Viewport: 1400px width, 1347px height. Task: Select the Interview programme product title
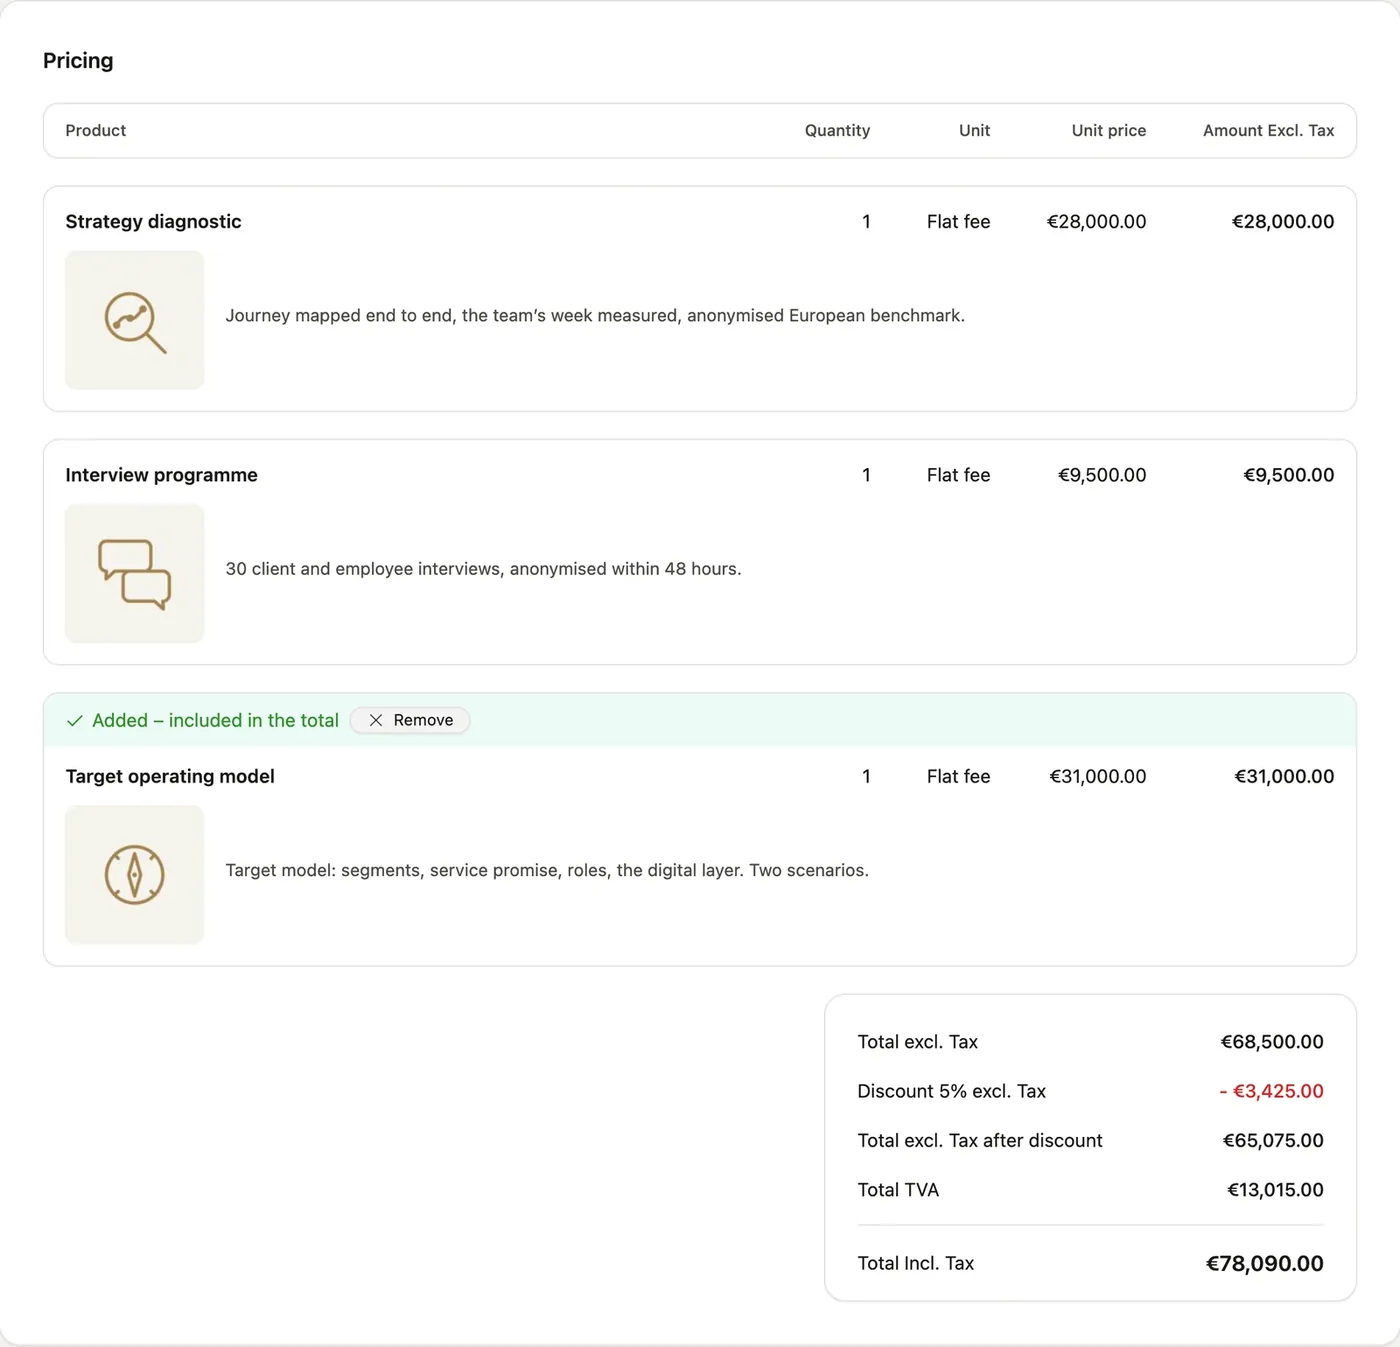point(162,475)
